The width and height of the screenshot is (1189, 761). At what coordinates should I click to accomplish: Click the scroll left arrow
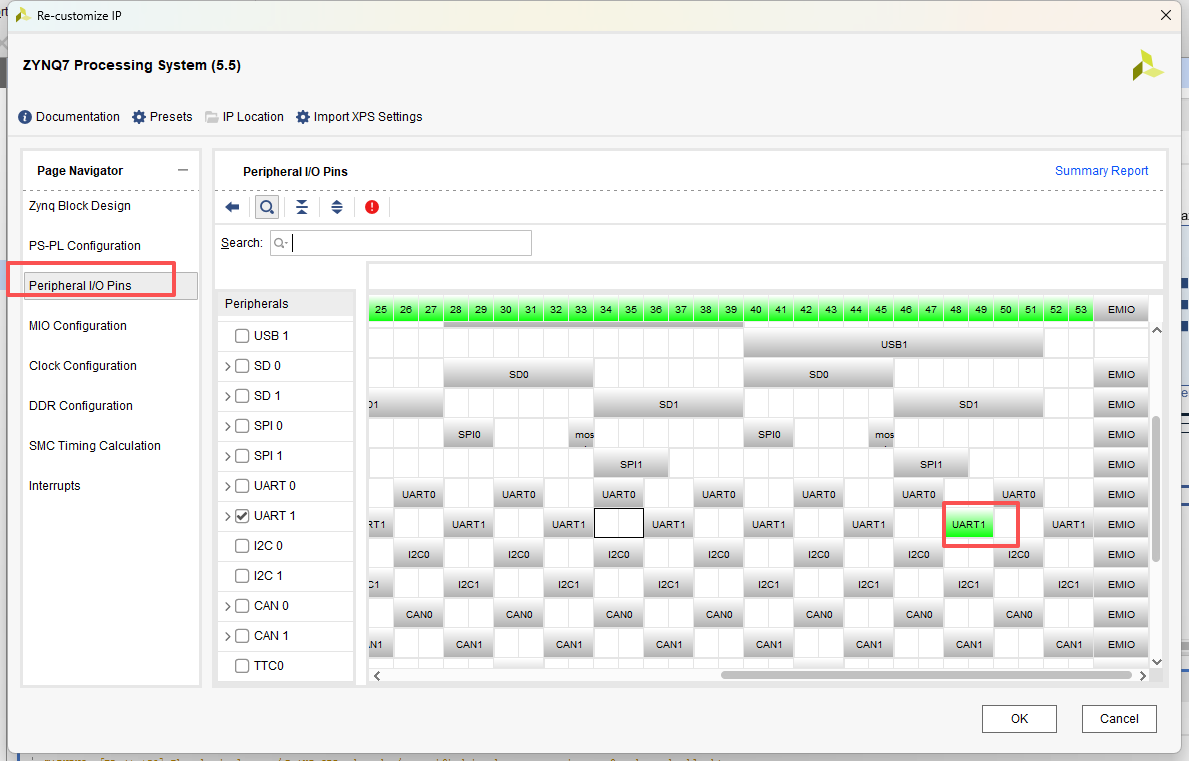(x=377, y=675)
